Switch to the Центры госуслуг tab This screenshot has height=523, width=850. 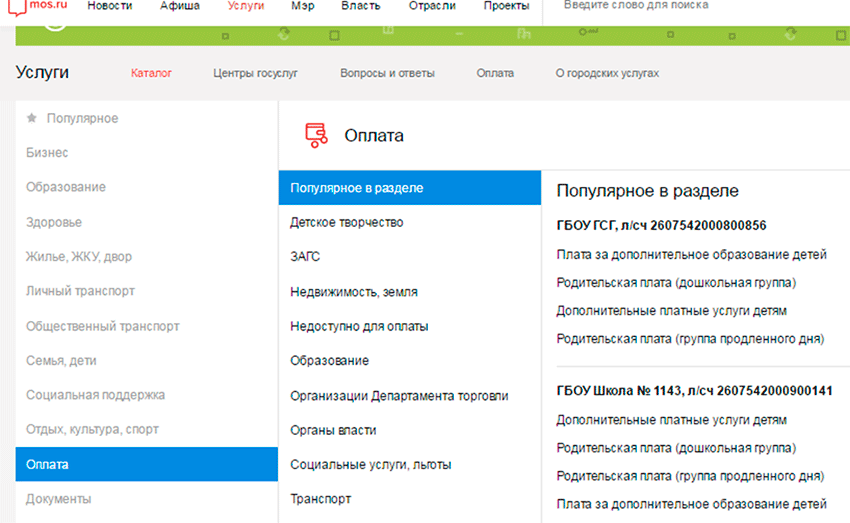255,73
